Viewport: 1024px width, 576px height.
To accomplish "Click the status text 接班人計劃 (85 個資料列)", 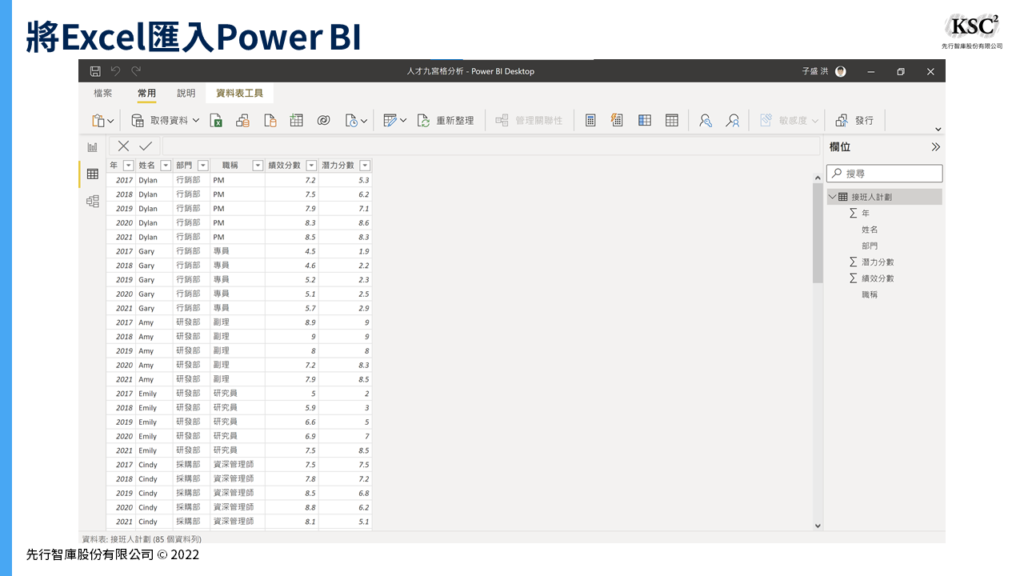I will [156, 539].
